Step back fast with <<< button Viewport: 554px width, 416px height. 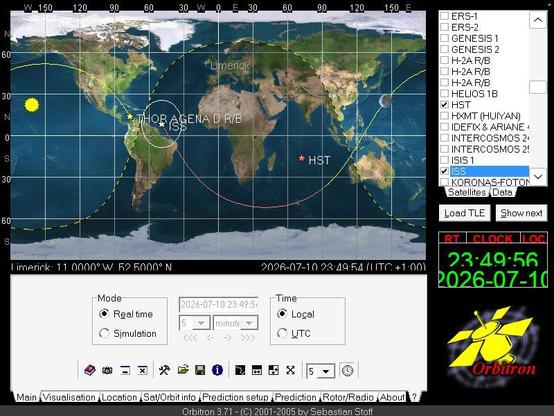coord(190,338)
